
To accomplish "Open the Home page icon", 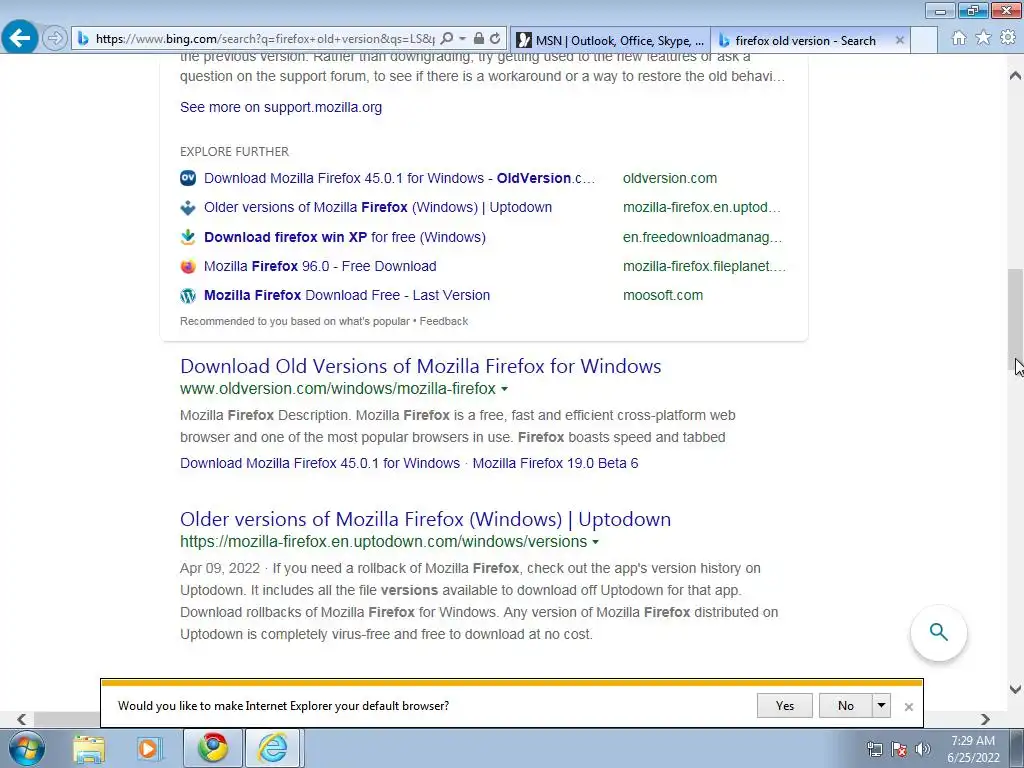I will pos(958,38).
